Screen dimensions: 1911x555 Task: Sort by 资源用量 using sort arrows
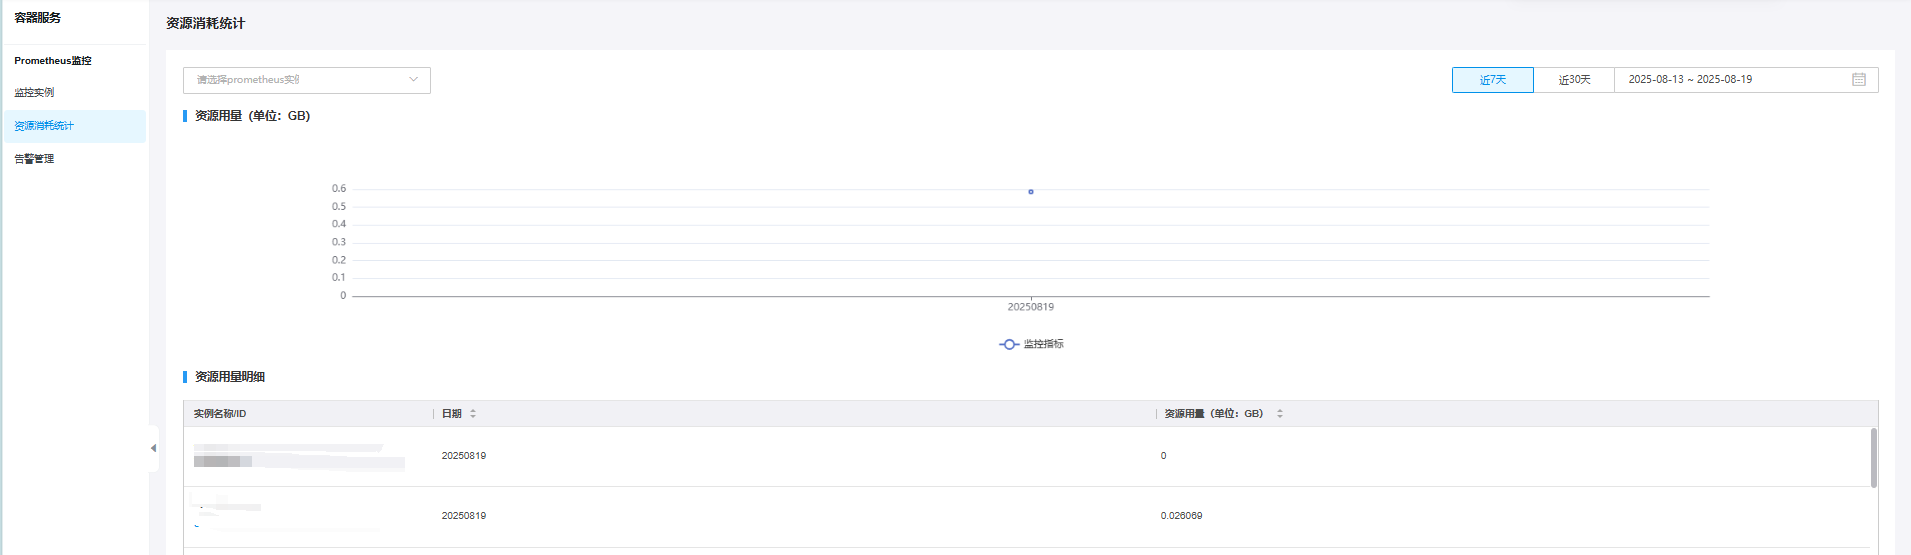click(1279, 414)
